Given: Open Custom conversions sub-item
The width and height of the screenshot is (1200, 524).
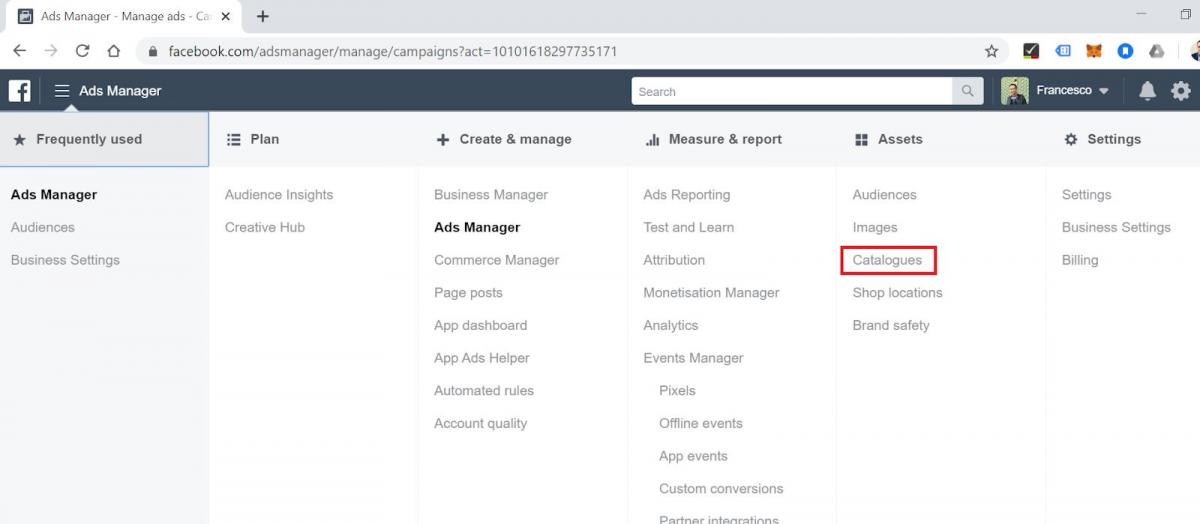Looking at the screenshot, I should pos(721,489).
